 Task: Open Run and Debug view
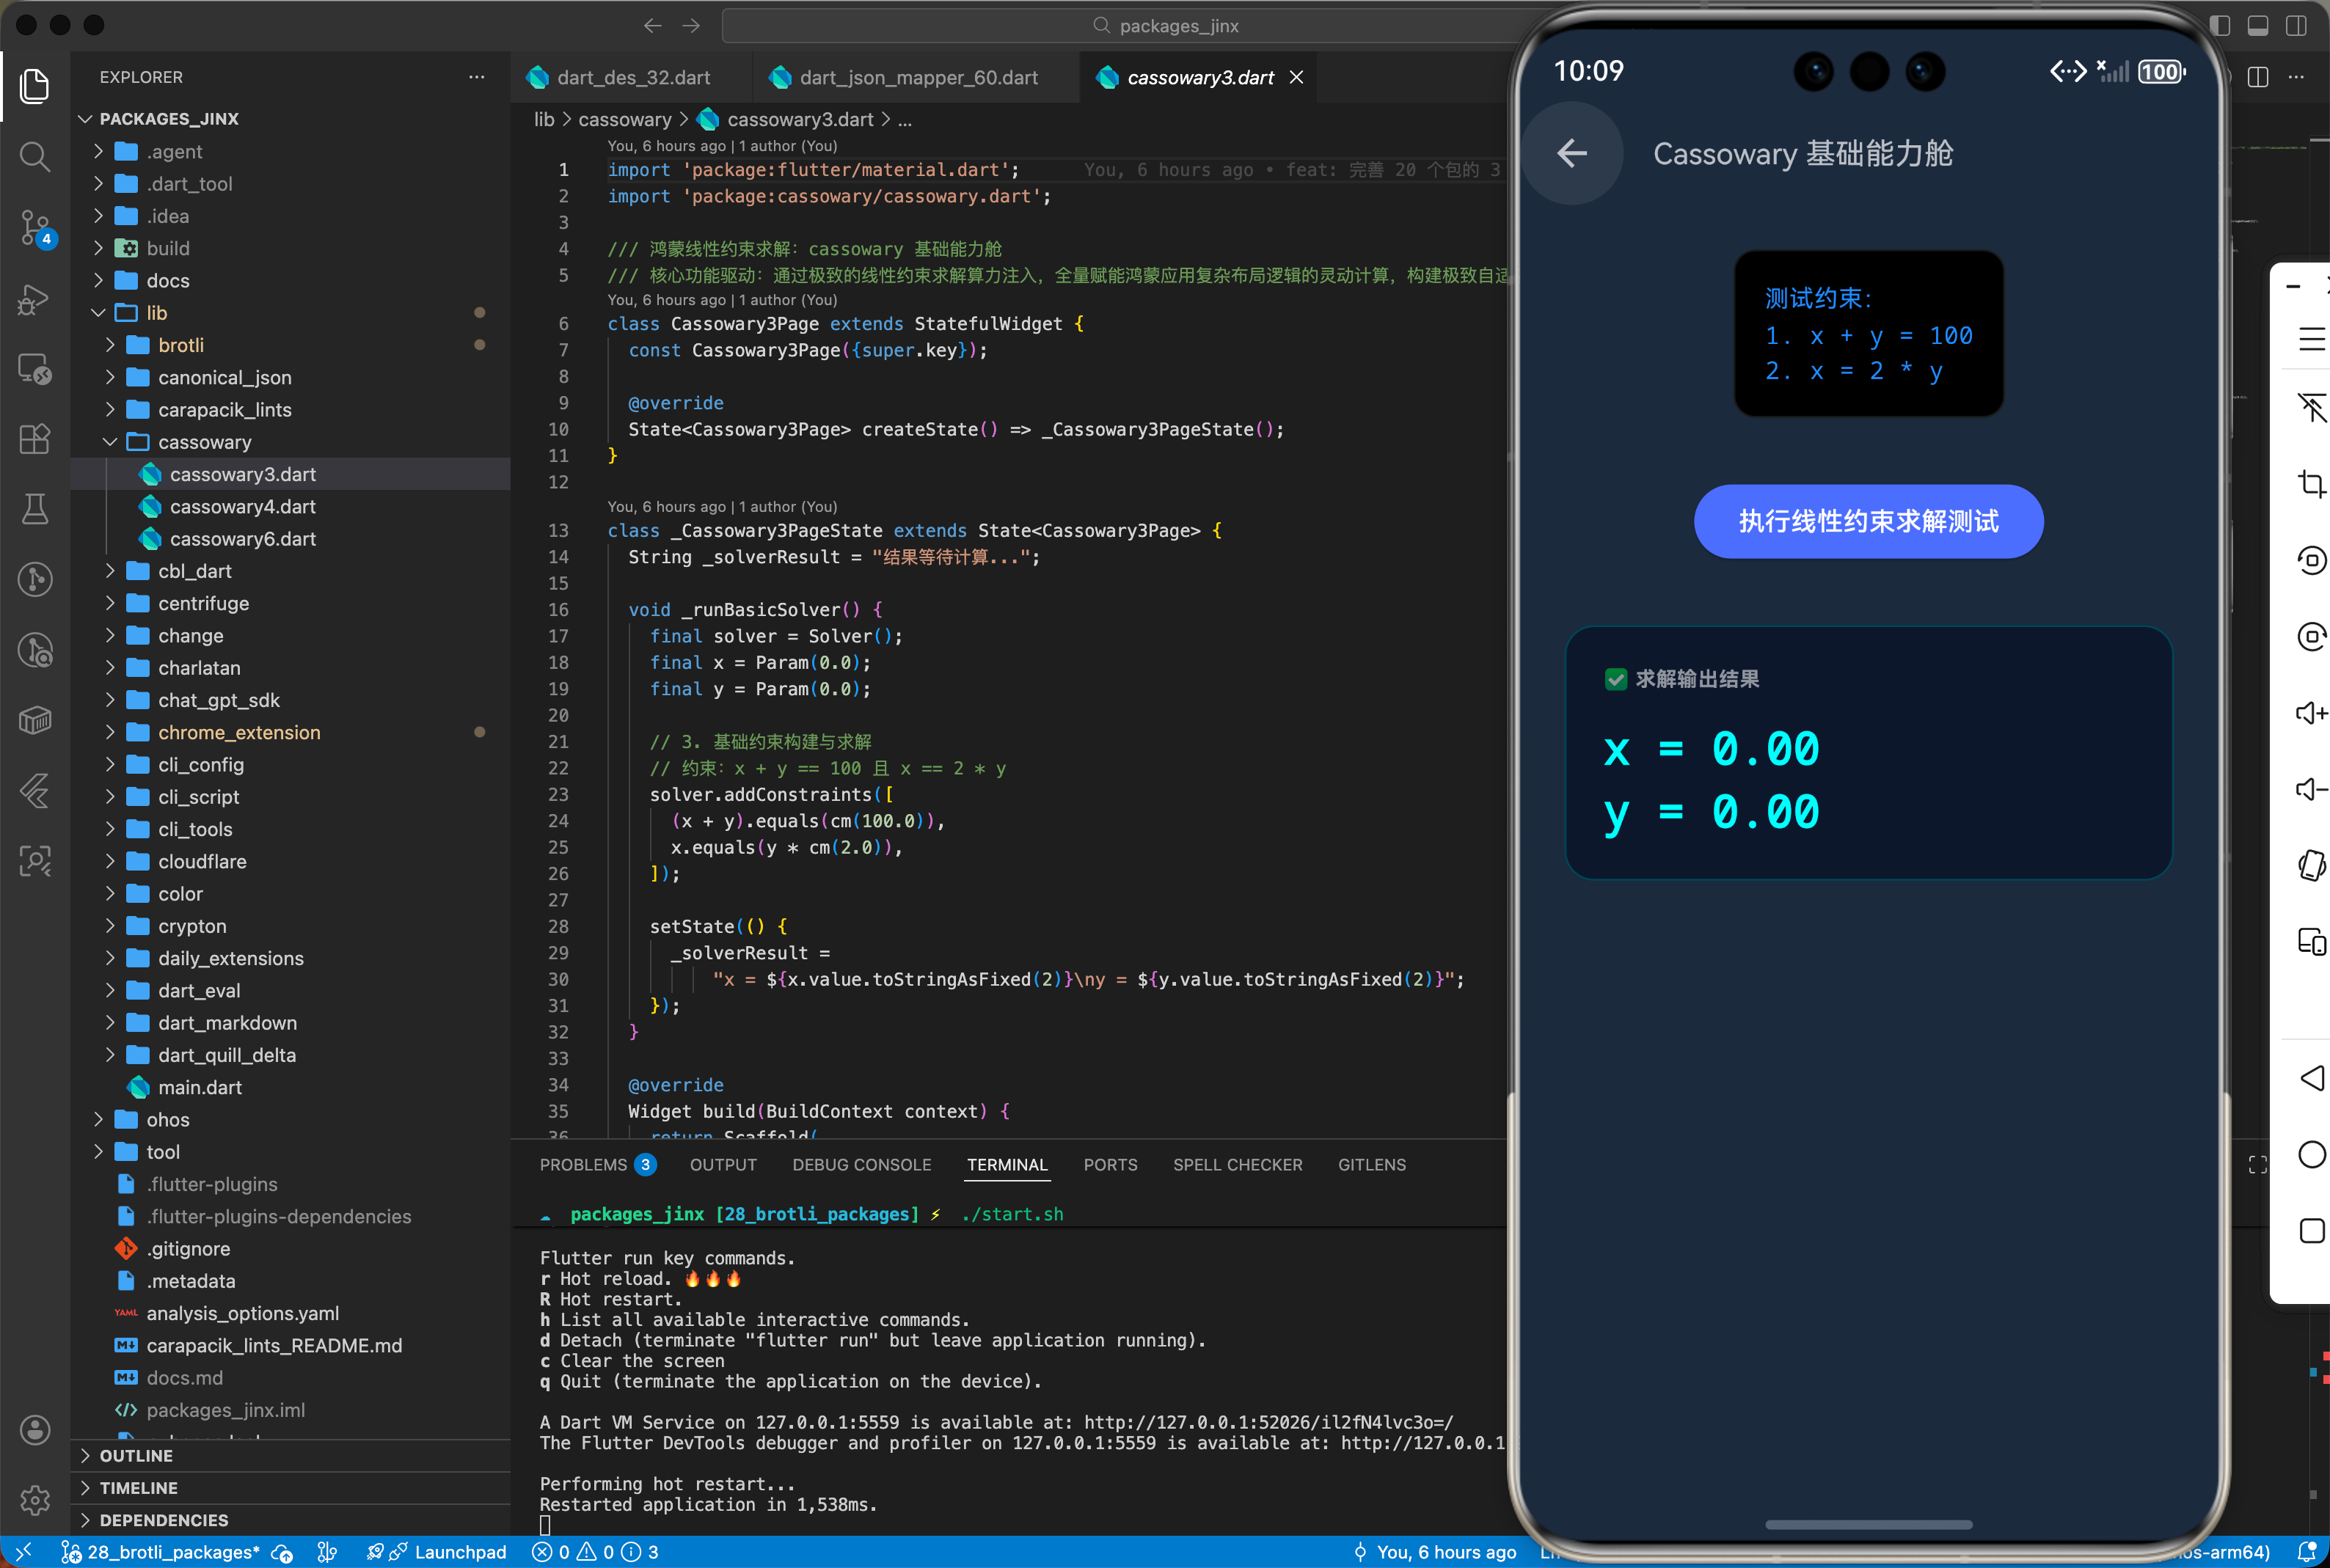(34, 298)
